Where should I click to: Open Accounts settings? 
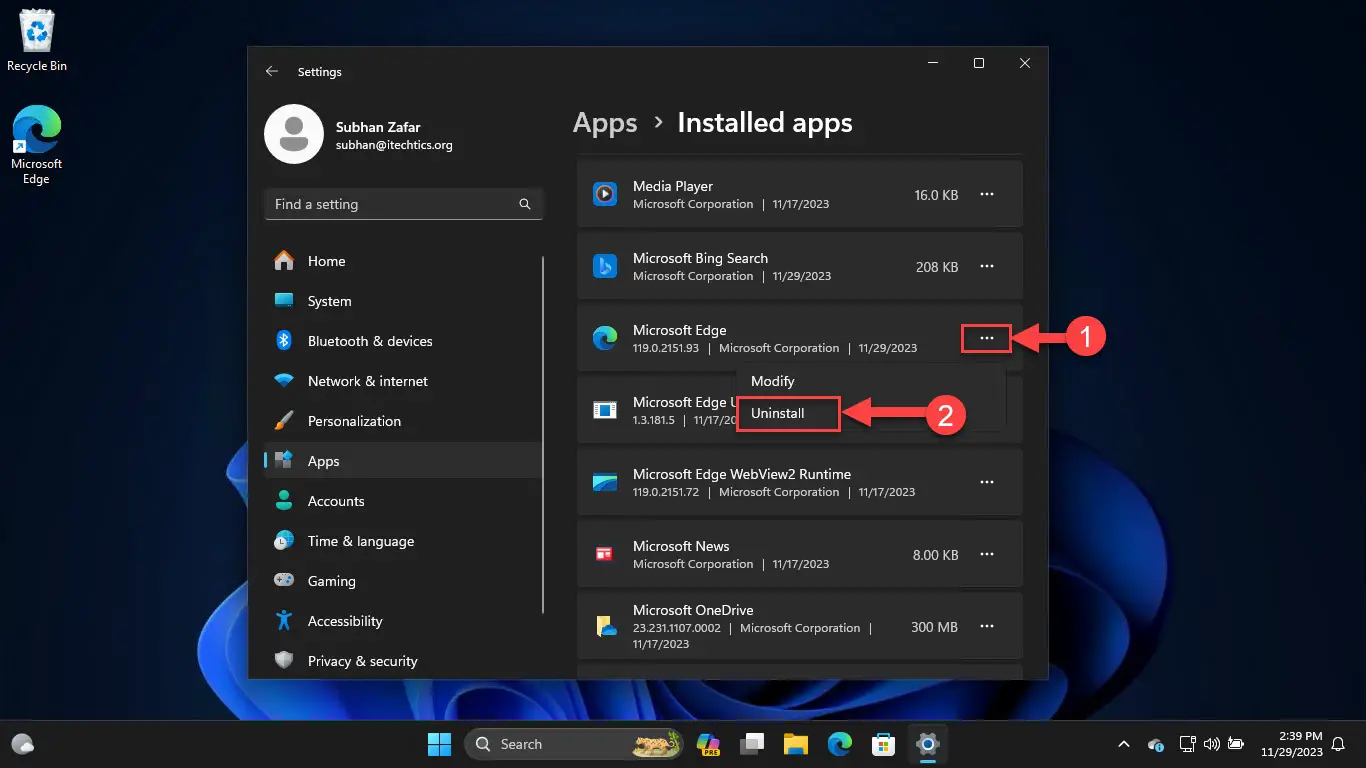[x=403, y=501]
